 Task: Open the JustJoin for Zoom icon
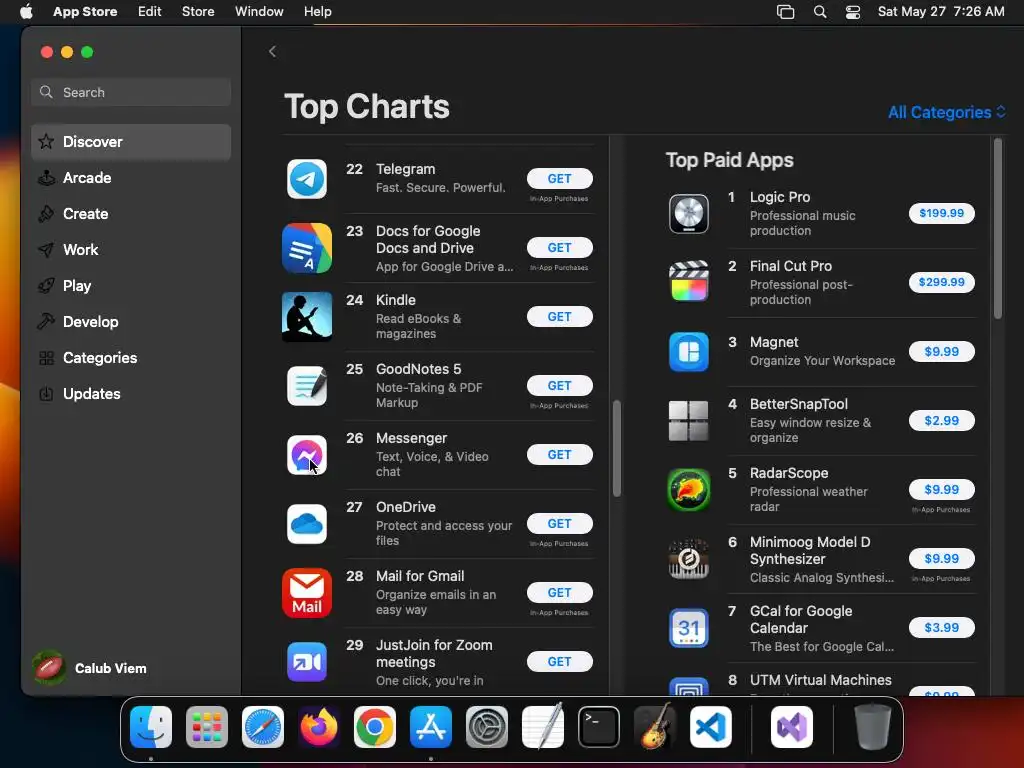pos(307,662)
